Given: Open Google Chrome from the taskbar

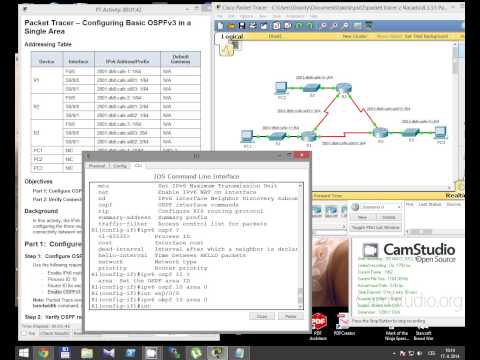Looking at the screenshot, I should point(43,353).
